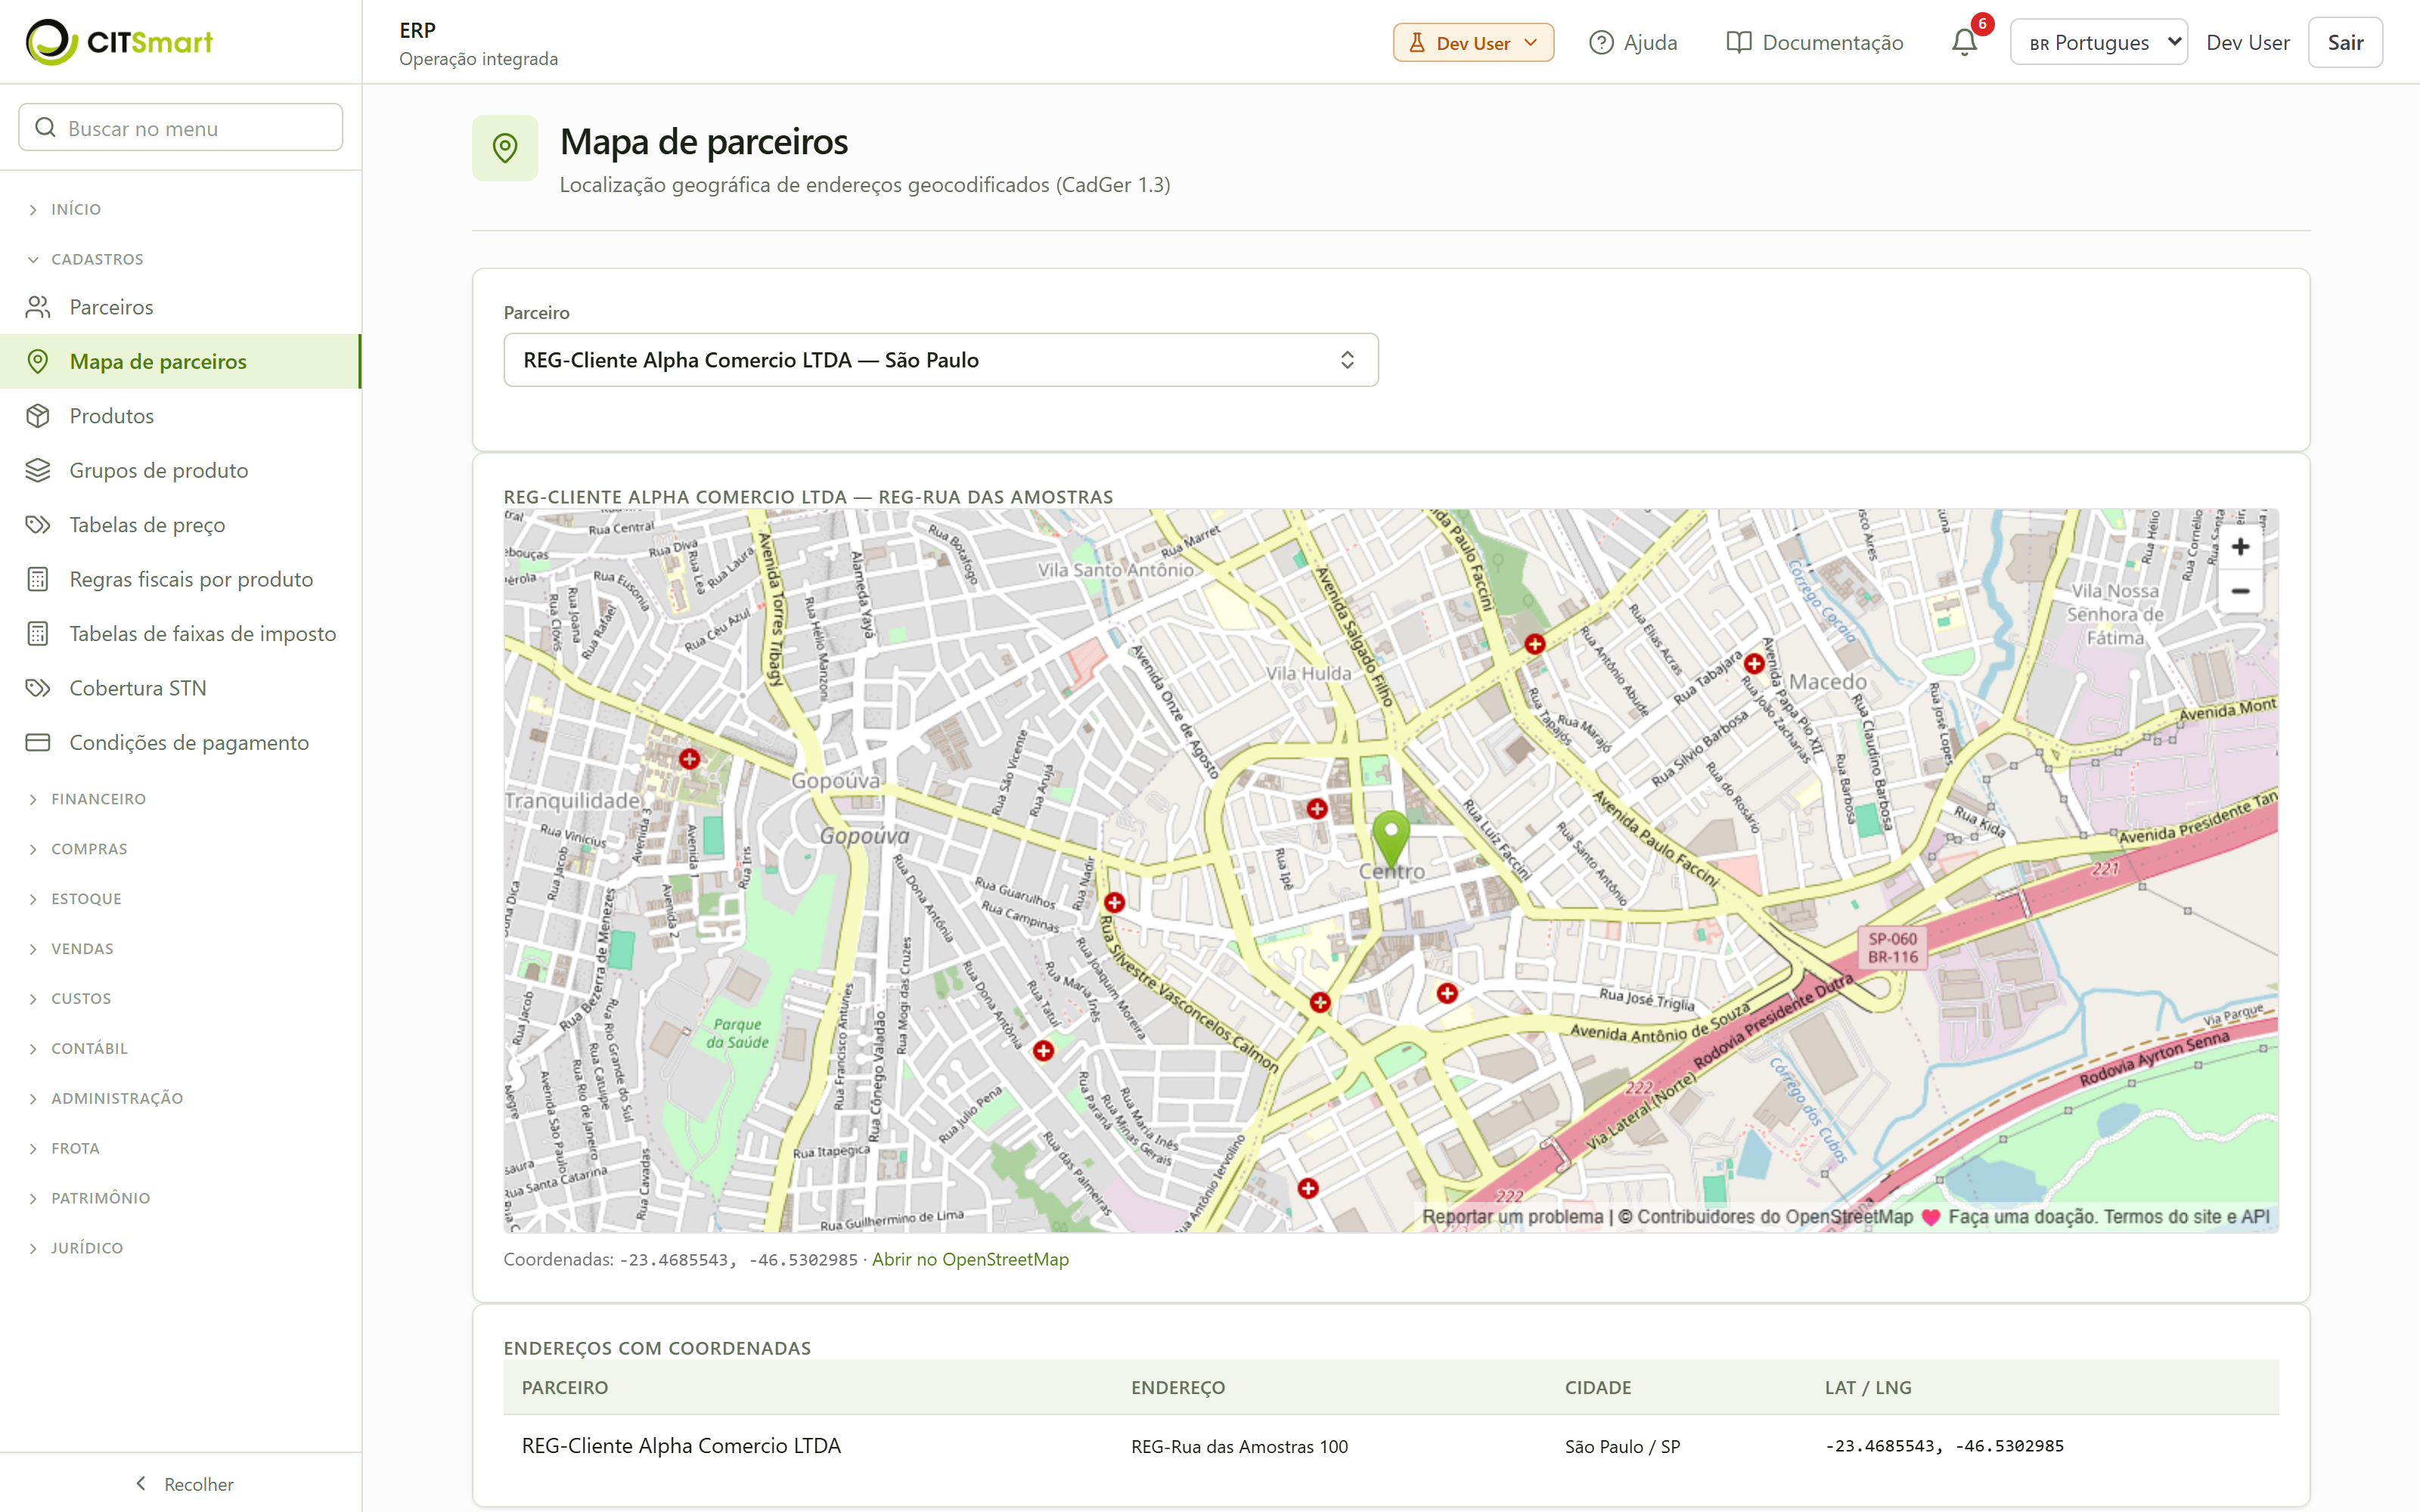Open Produtos menu item

click(180, 416)
